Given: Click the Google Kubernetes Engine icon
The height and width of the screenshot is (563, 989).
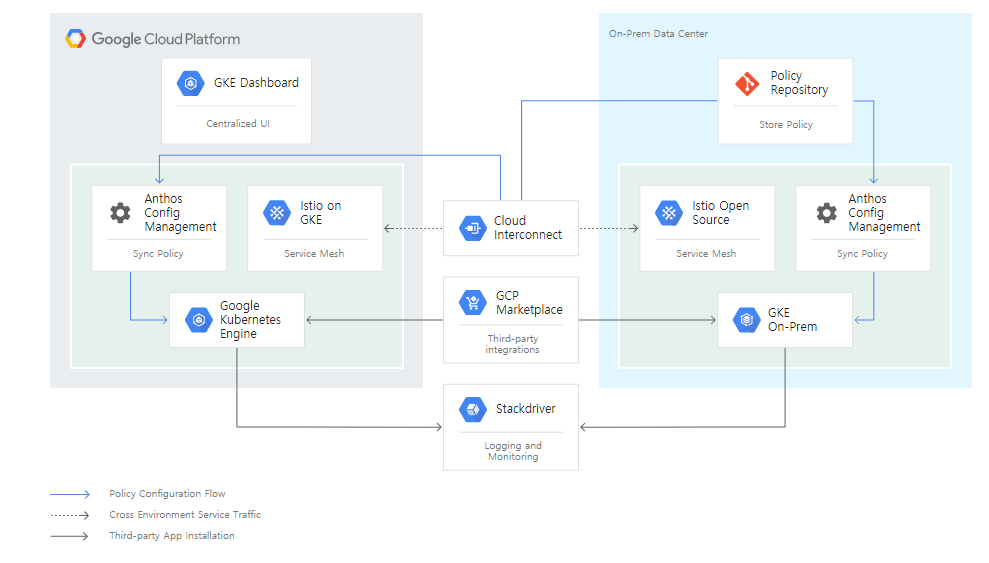Looking at the screenshot, I should point(199,320).
